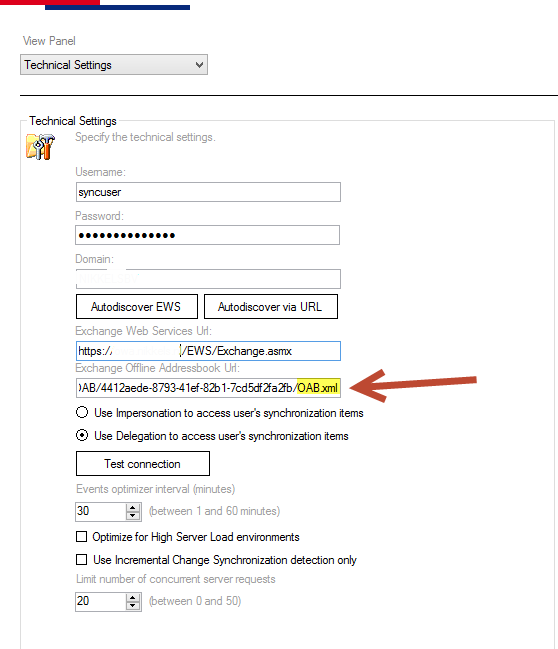Increase concurrent server requests limit up arrow
The height and width of the screenshot is (649, 558).
tap(132, 597)
